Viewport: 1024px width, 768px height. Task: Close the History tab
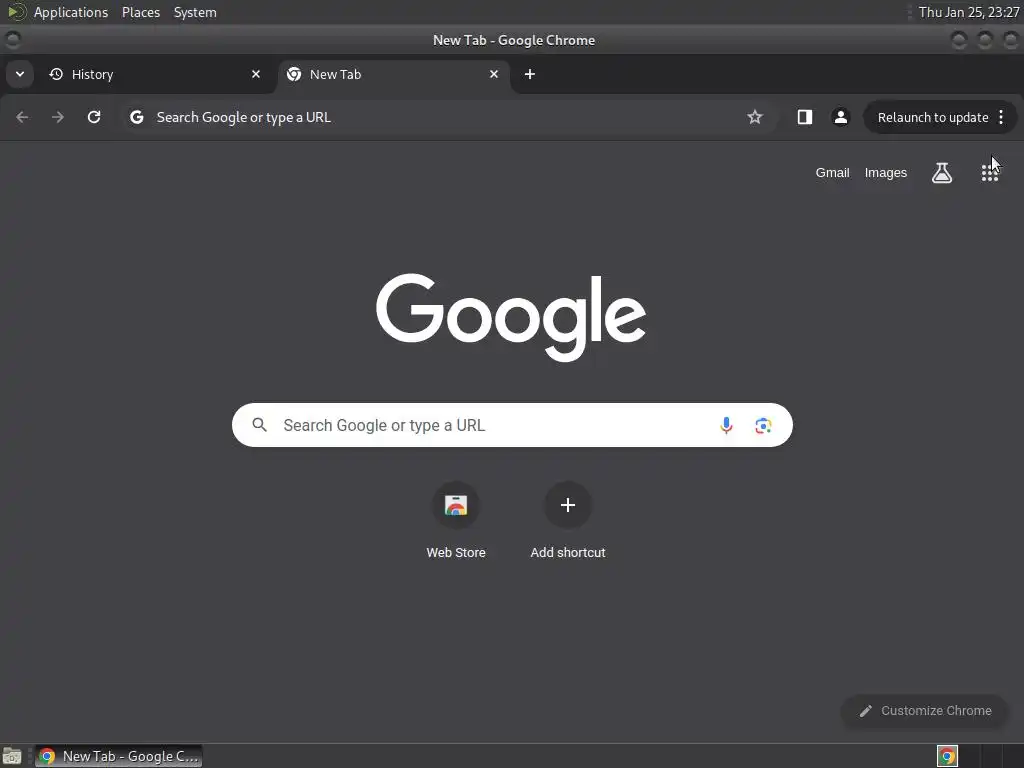tap(256, 74)
